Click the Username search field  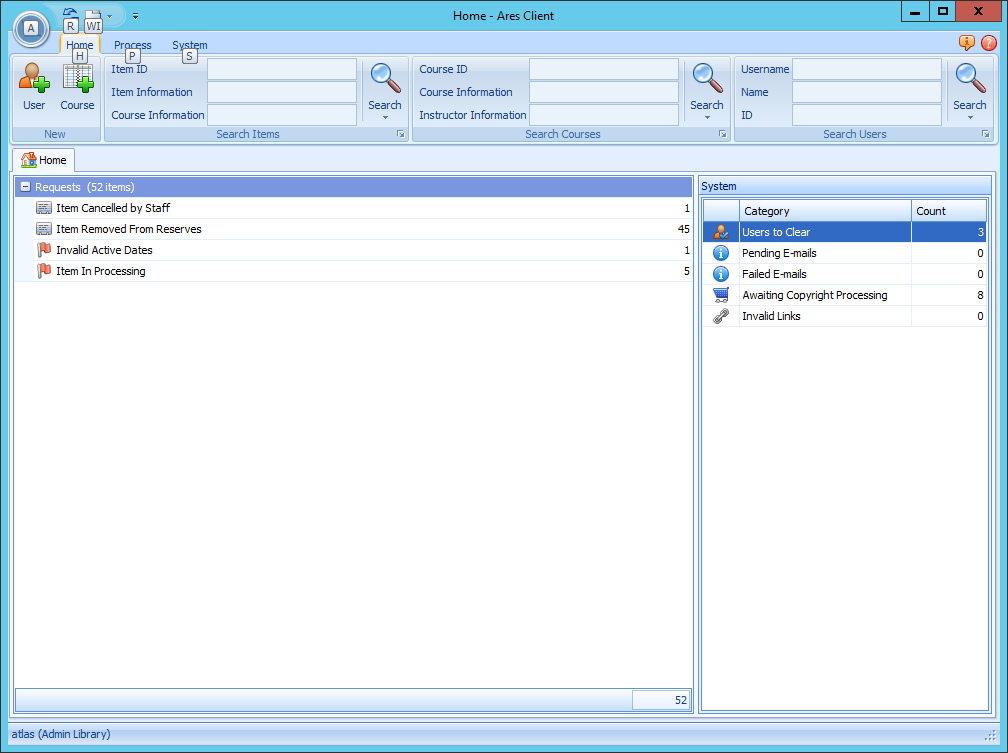[x=866, y=69]
